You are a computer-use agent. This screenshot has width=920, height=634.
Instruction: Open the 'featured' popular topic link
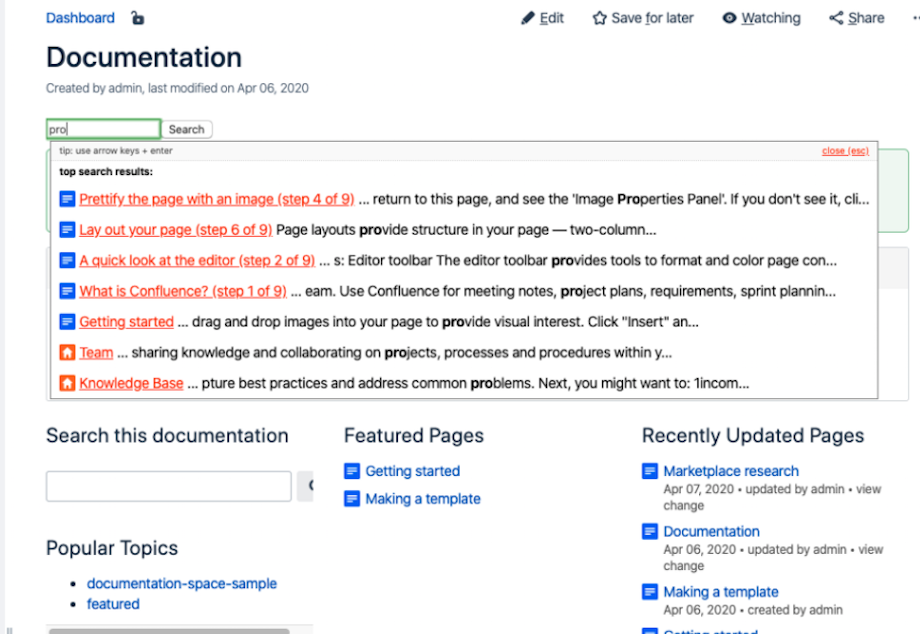pos(113,604)
